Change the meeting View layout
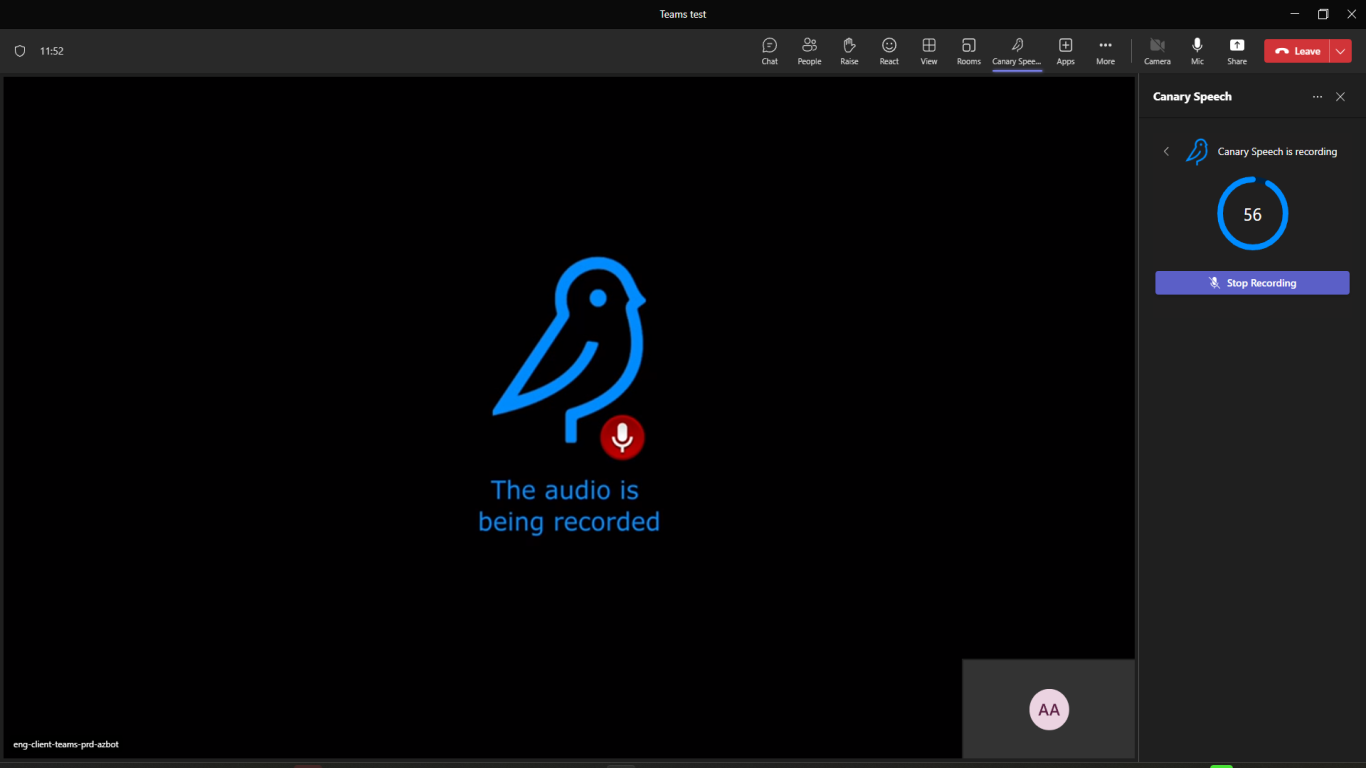The height and width of the screenshot is (768, 1366). pos(929,51)
